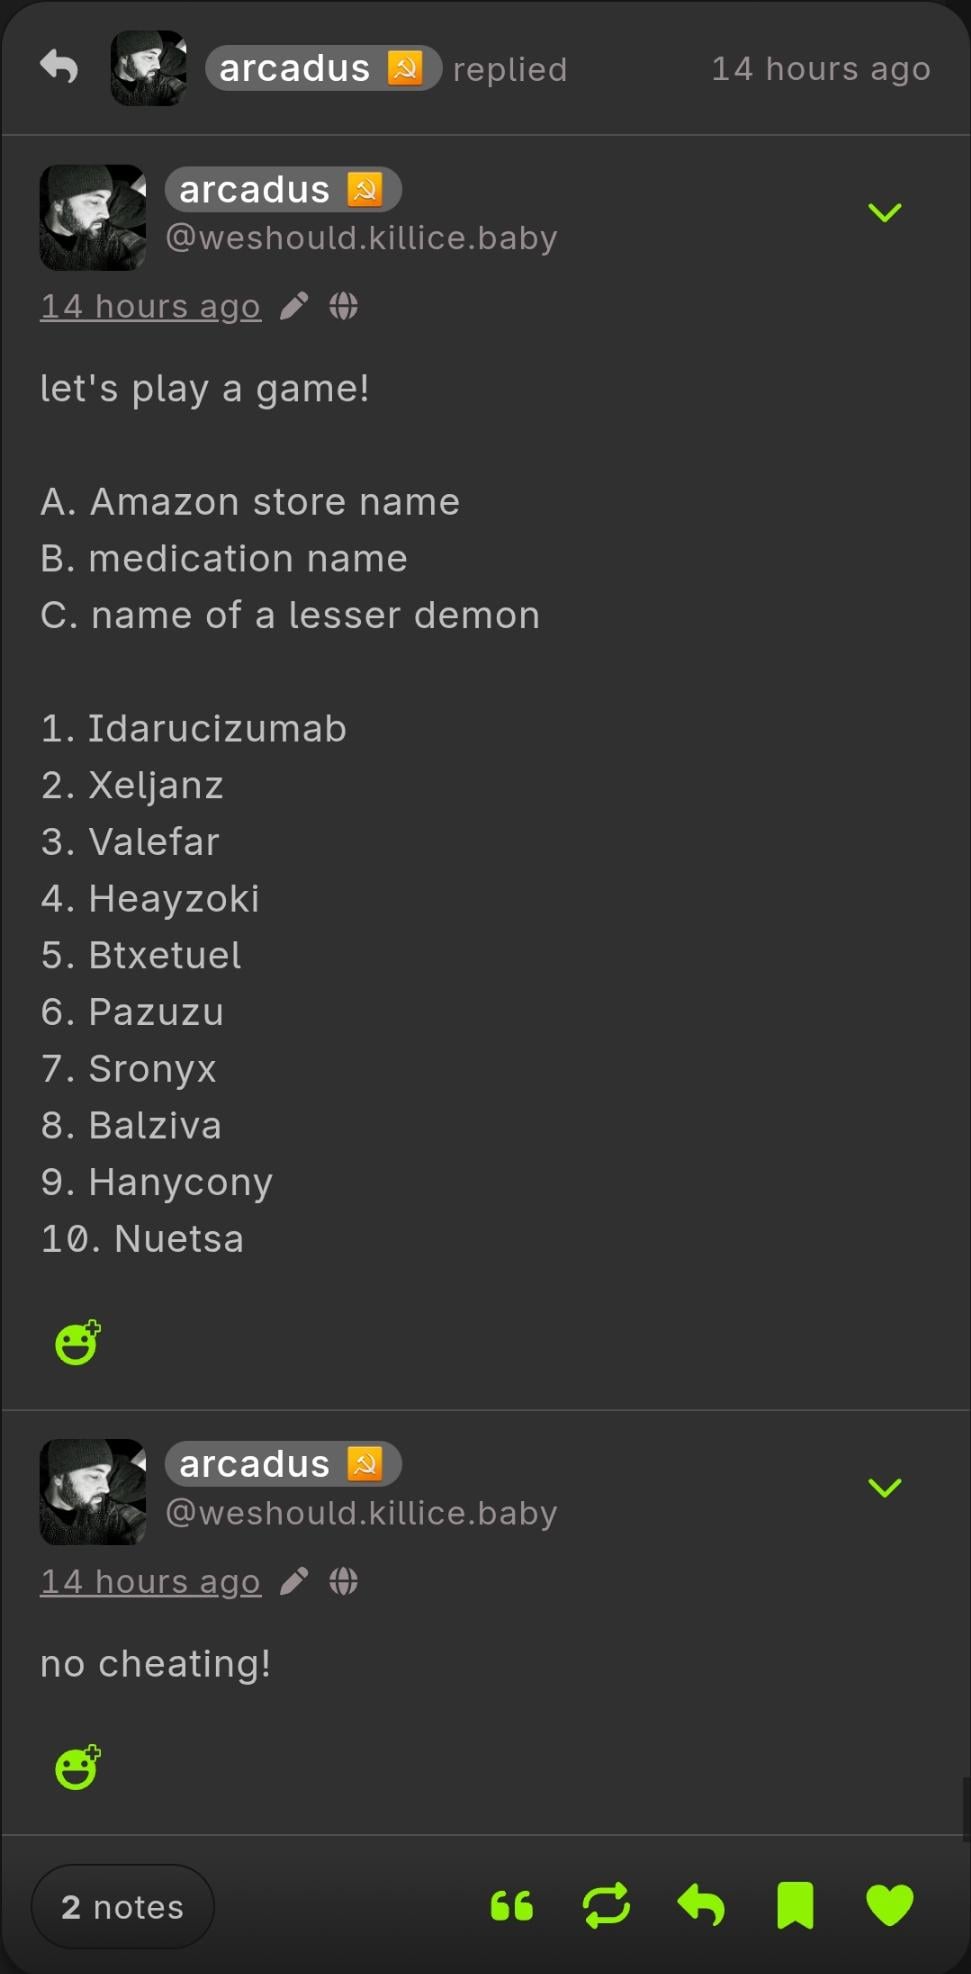
Task: Open timestamp link of the game post
Action: (150, 306)
